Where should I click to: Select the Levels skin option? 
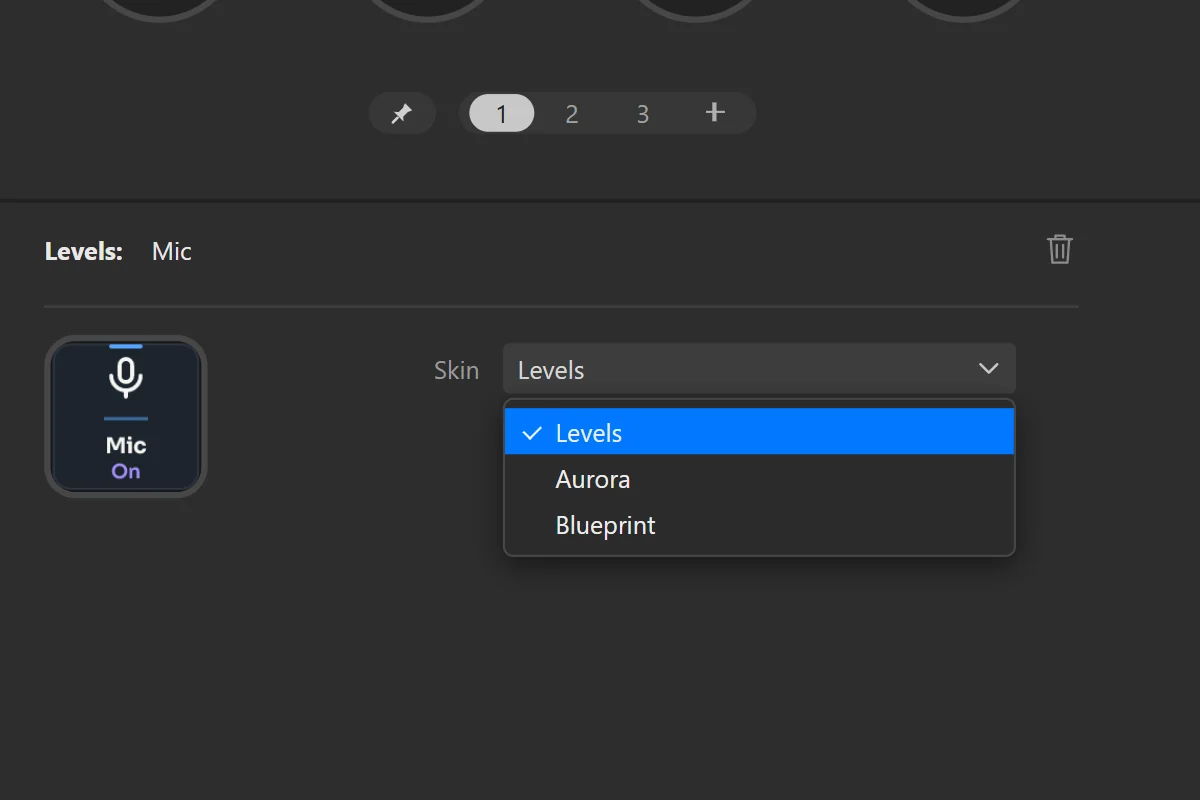pyautogui.click(x=760, y=433)
